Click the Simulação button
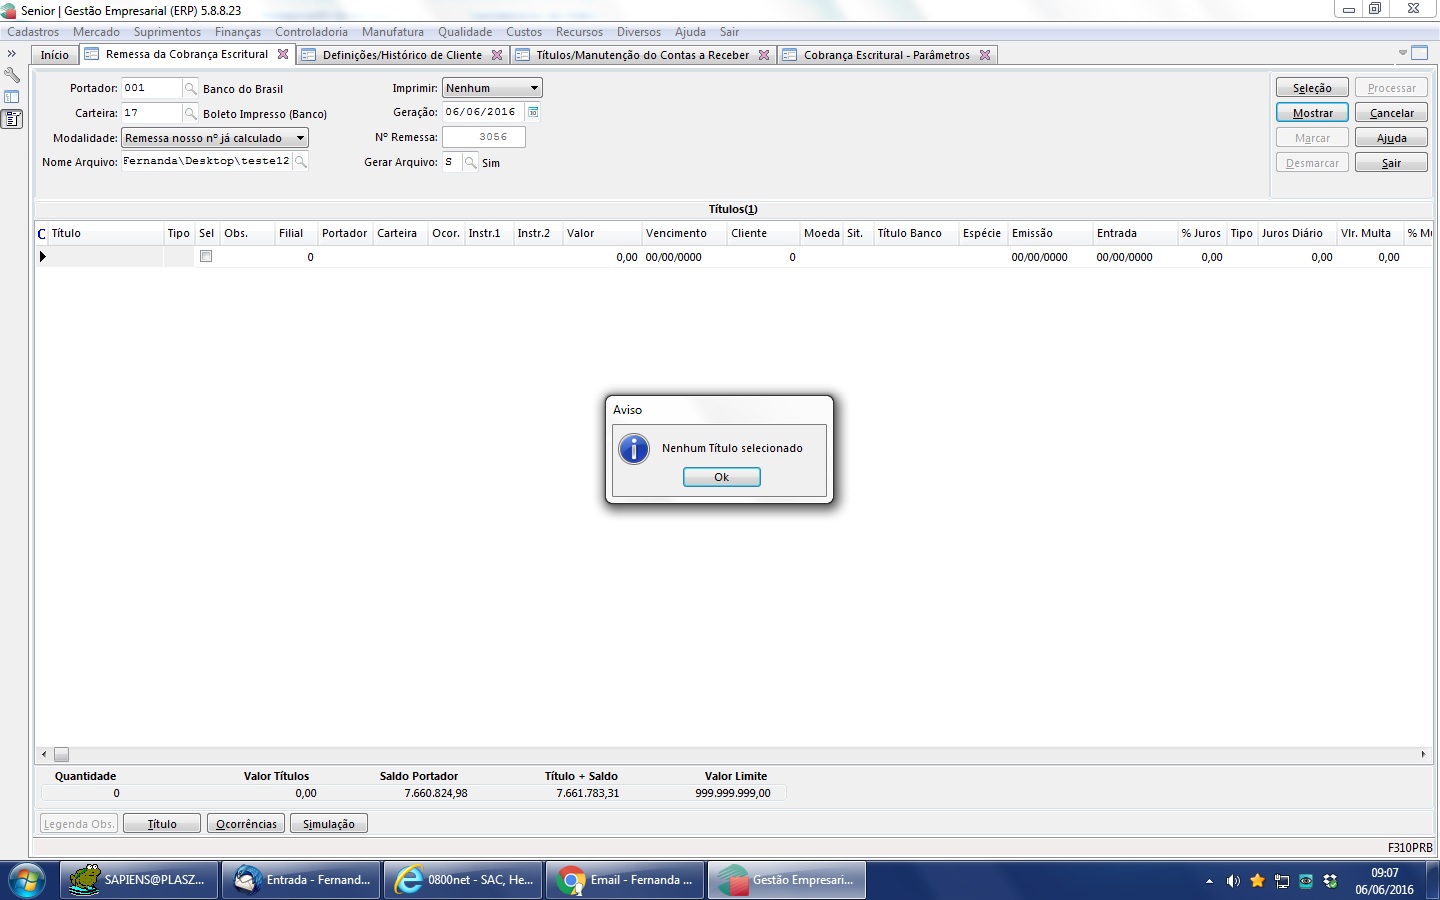This screenshot has width=1440, height=900. (328, 824)
